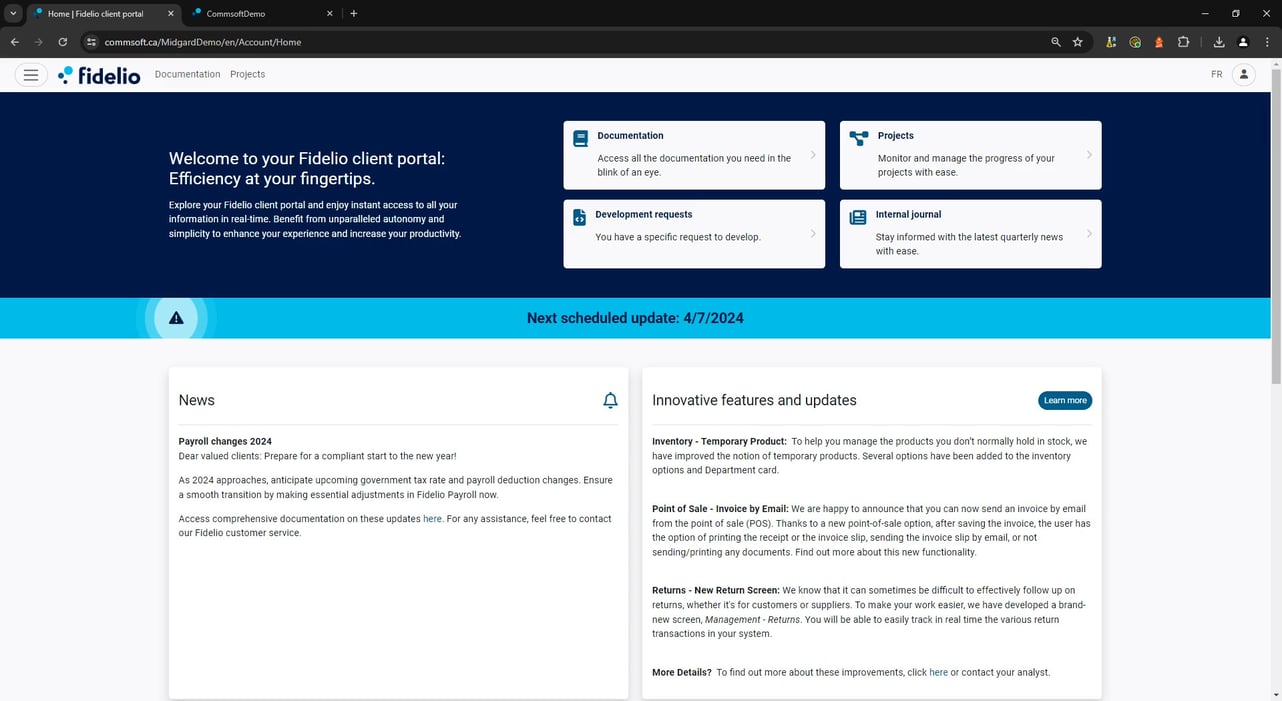This screenshot has width=1282, height=701.
Task: Click the 'Payroll changes 2024' headline
Action: coord(225,441)
